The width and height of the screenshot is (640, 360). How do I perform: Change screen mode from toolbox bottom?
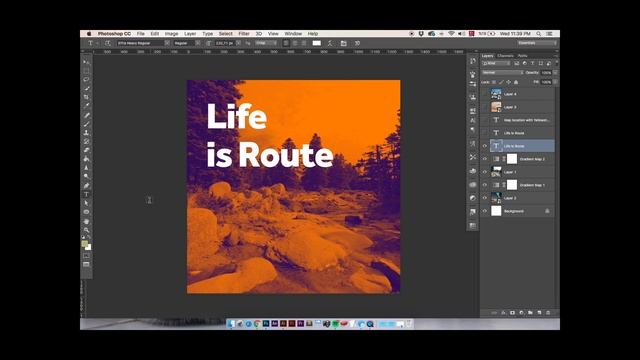[86, 264]
